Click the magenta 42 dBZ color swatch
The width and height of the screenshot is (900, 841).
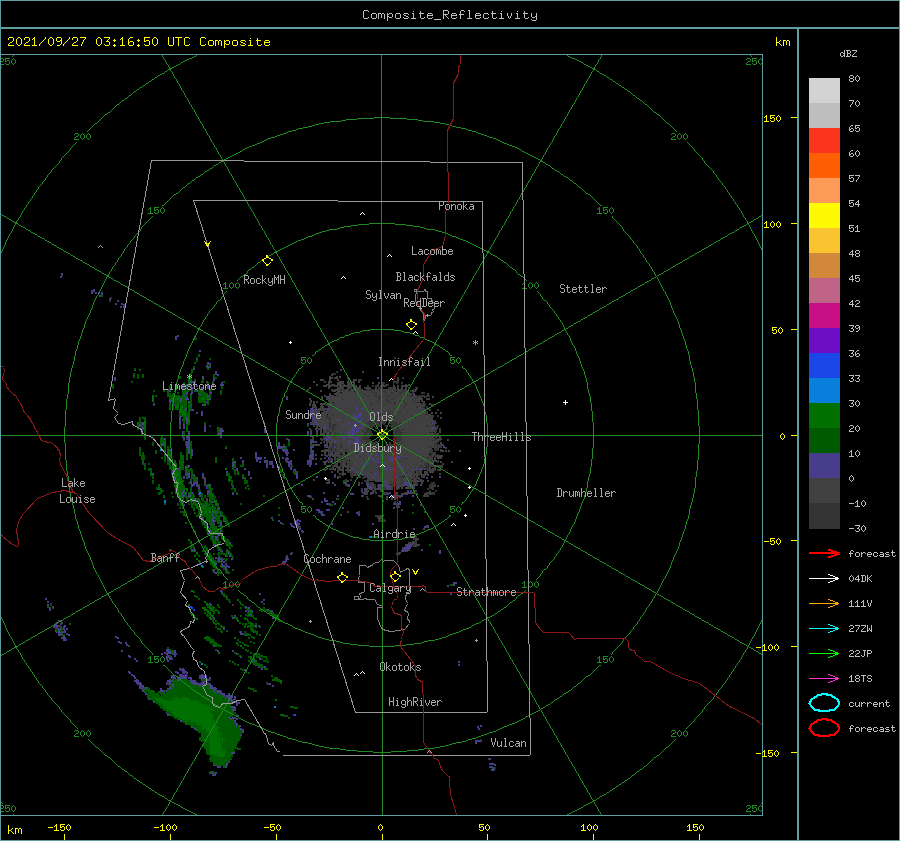point(824,315)
